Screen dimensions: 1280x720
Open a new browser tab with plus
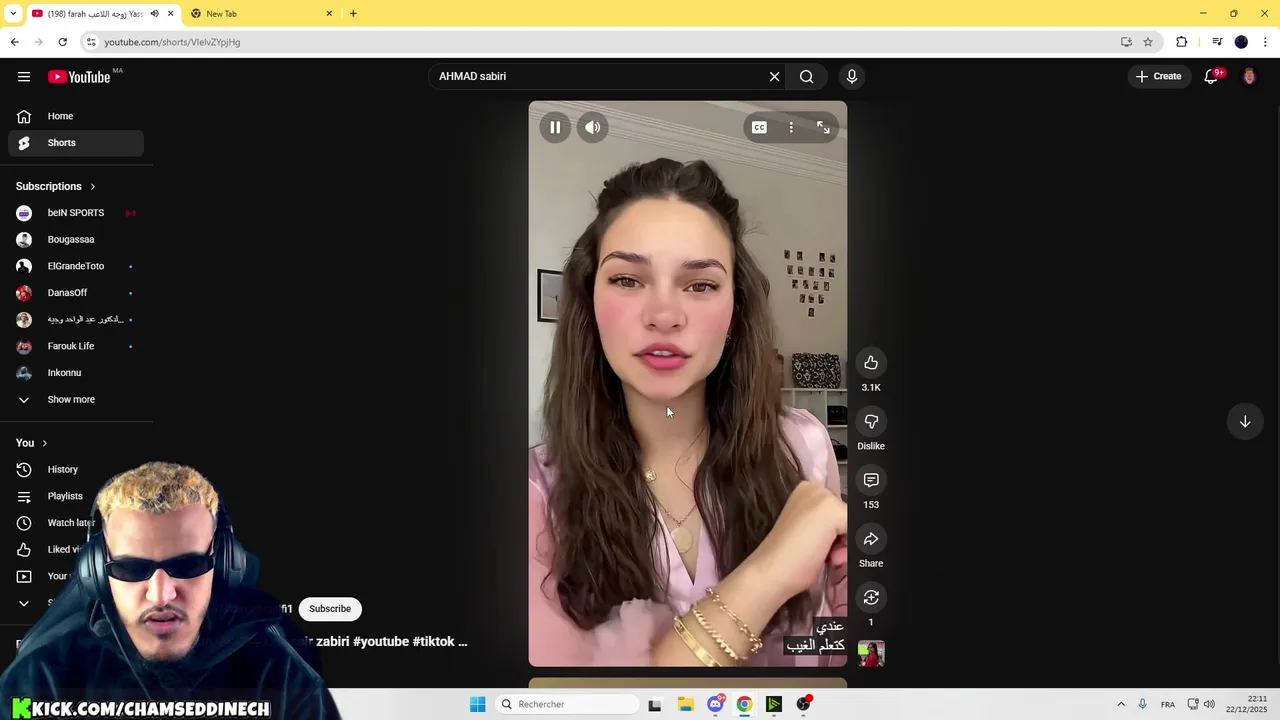pyautogui.click(x=353, y=14)
